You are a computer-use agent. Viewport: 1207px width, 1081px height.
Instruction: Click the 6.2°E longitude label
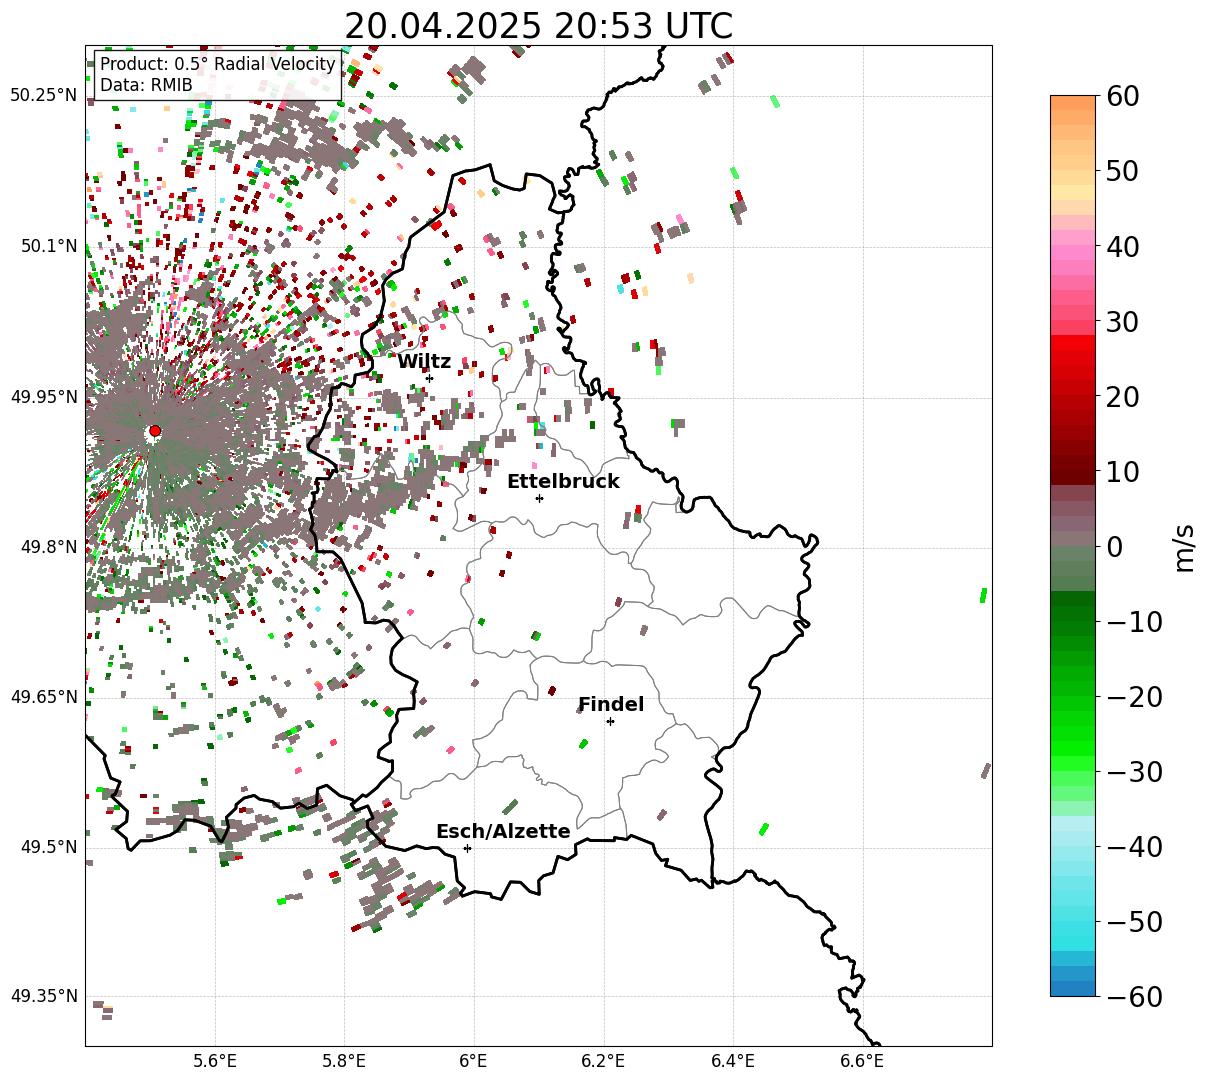click(x=604, y=1060)
